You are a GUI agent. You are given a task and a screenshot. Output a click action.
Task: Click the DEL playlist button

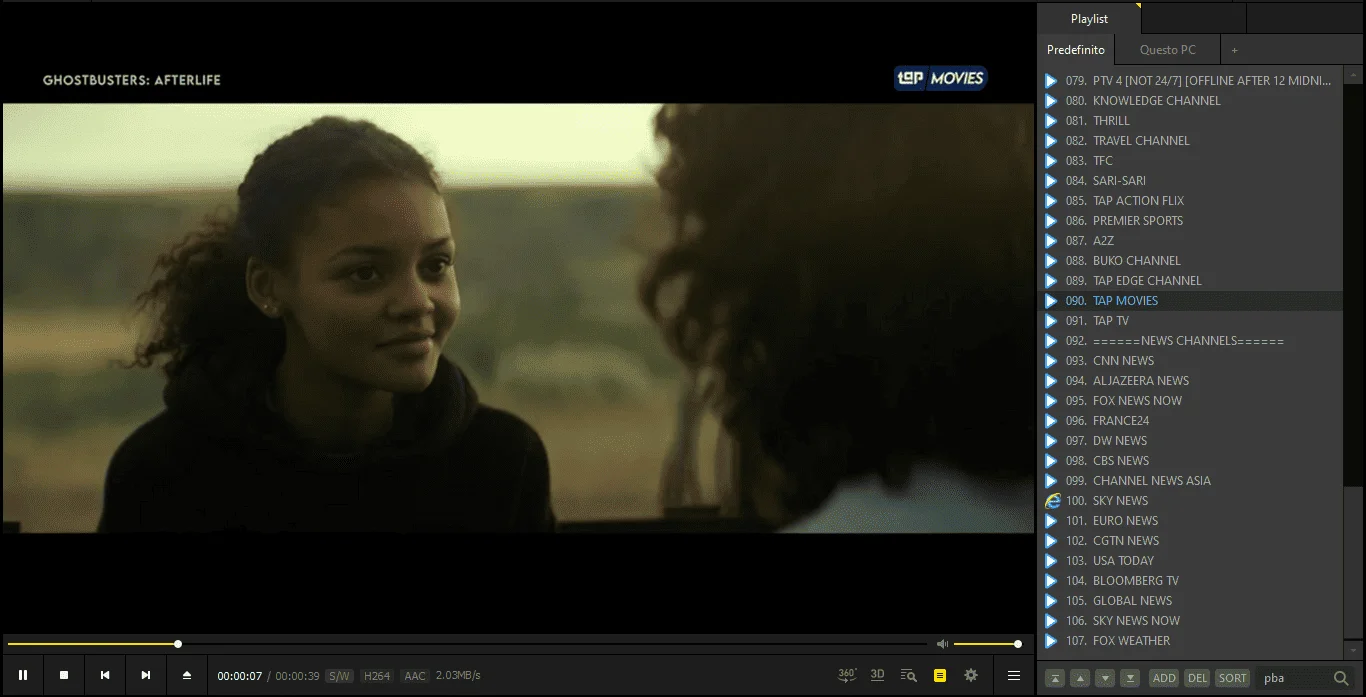[x=1197, y=678]
